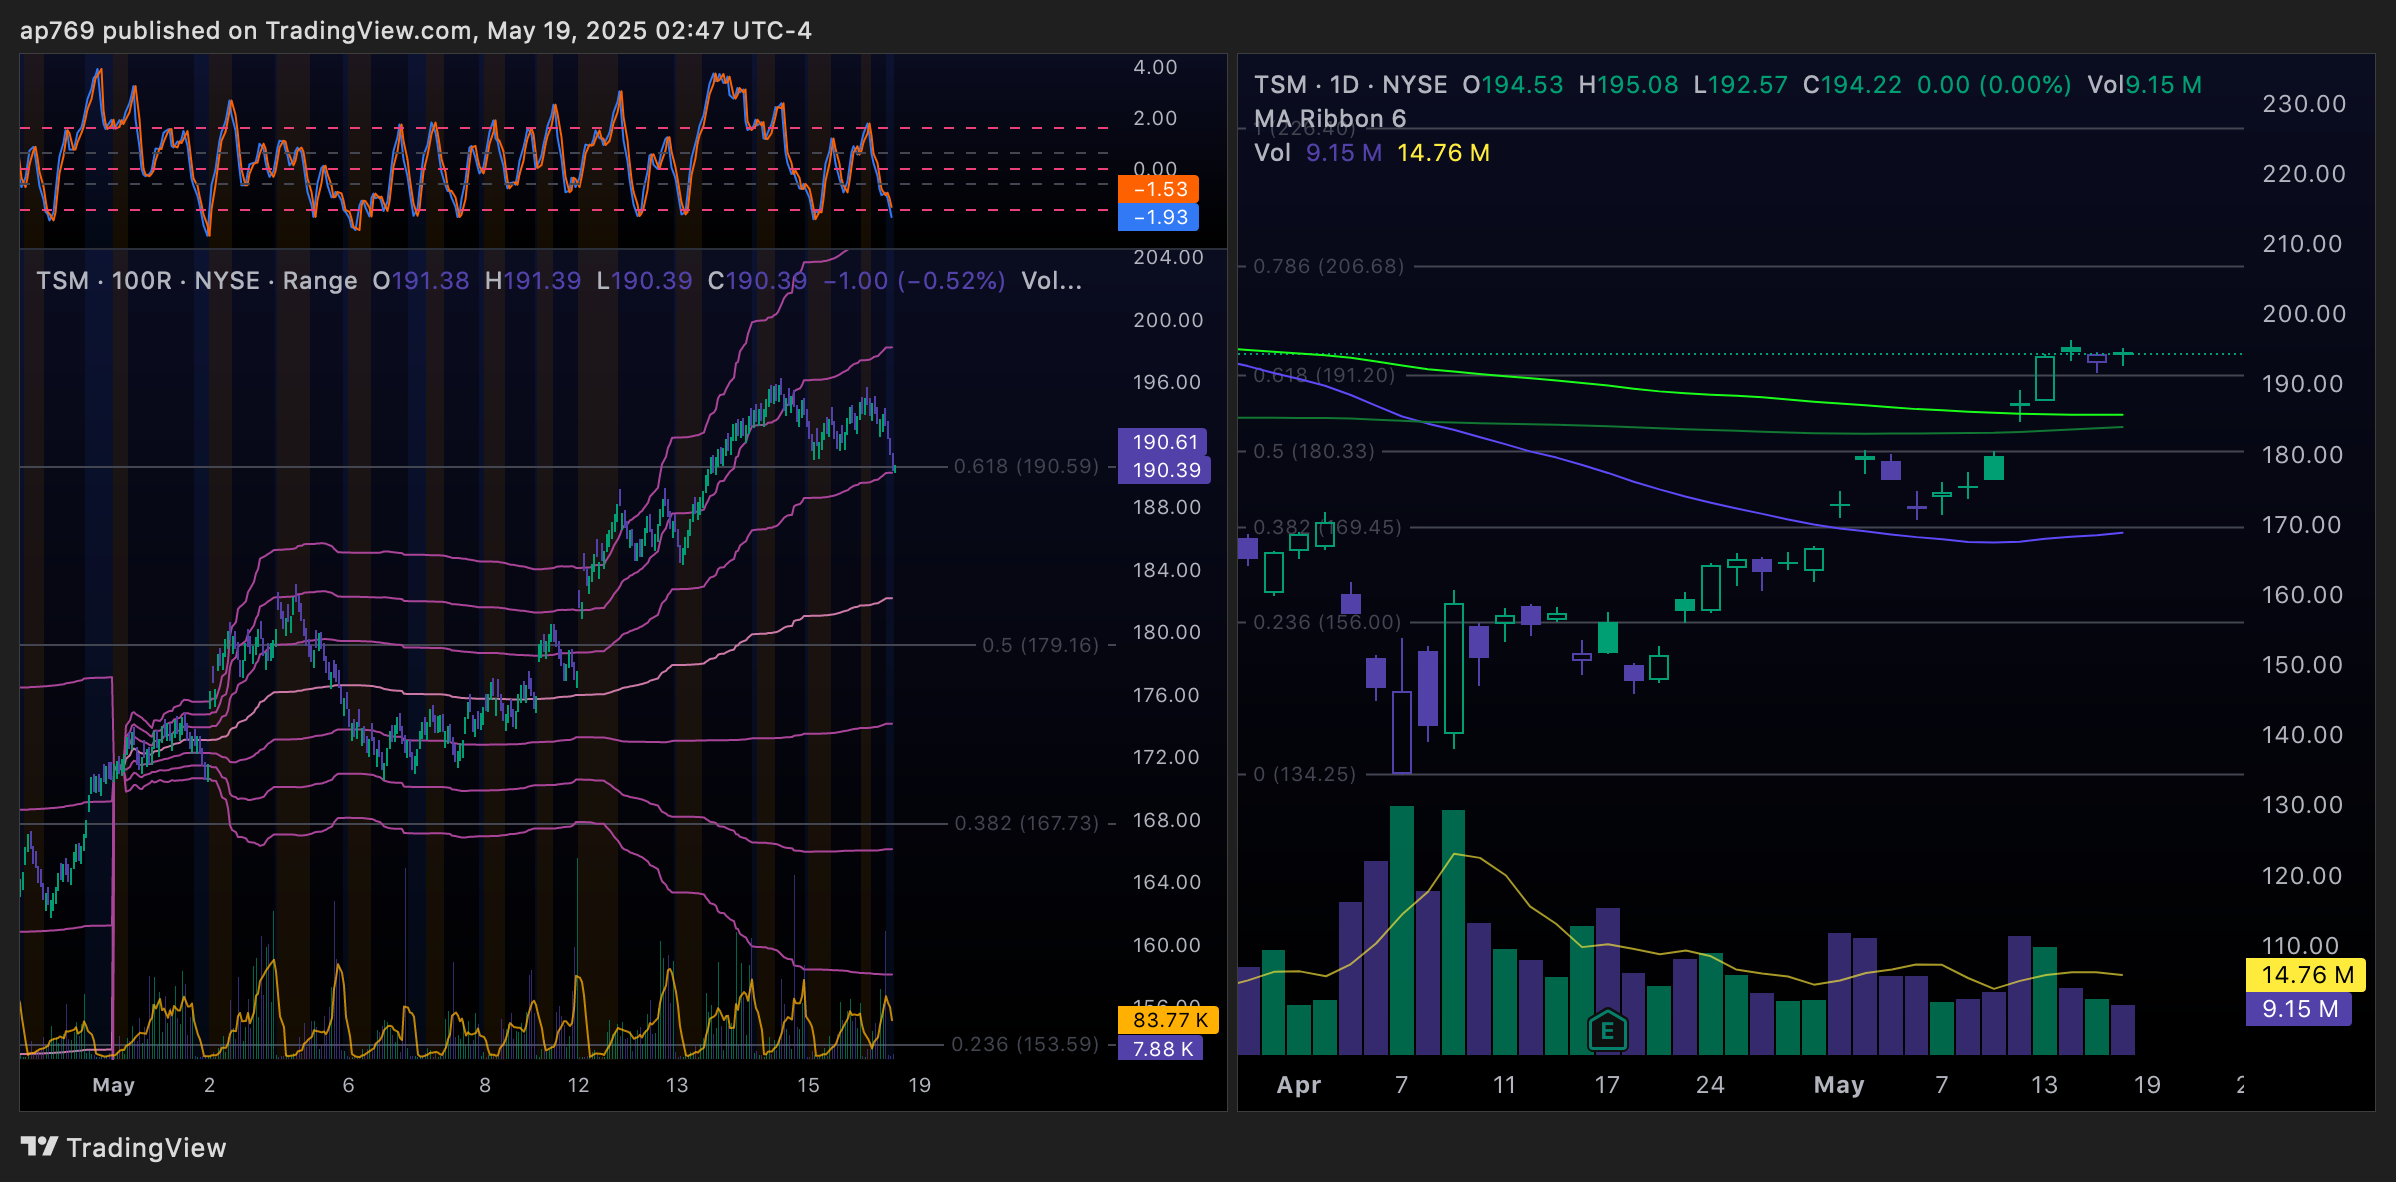Click the 4.00 level on oscillator scale

(1155, 67)
